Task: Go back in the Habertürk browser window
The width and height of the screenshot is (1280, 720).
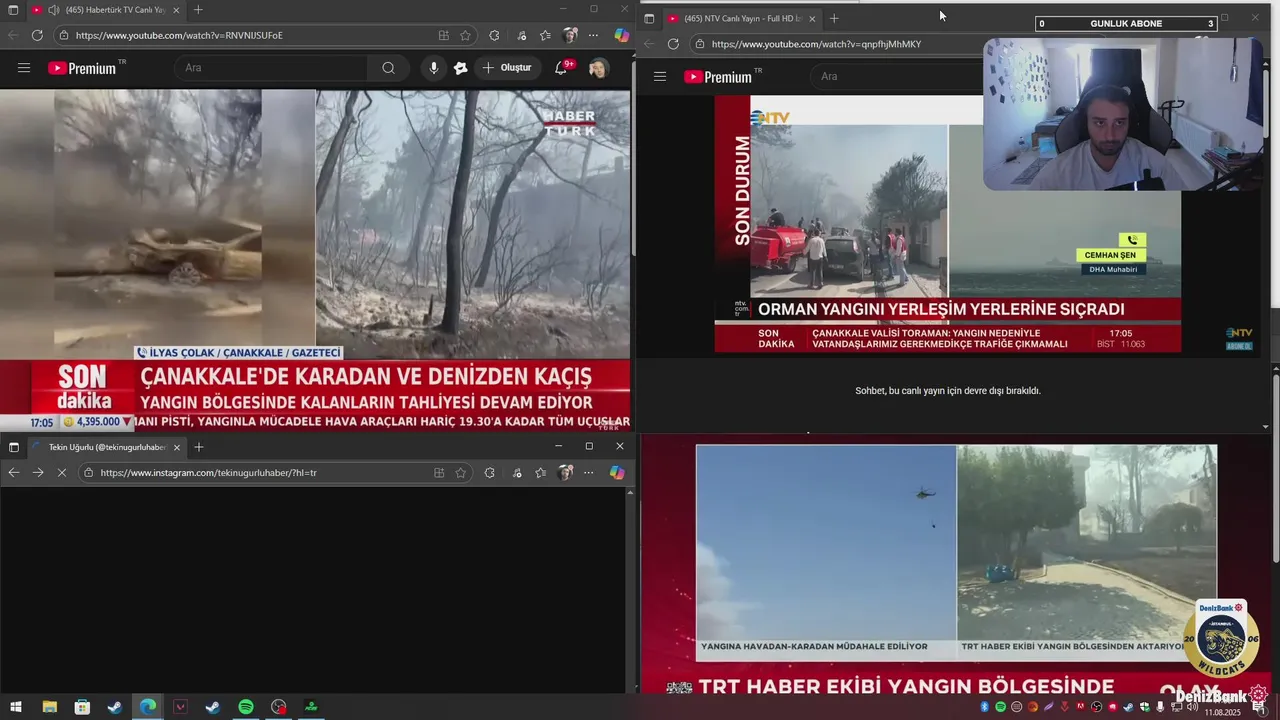Action: point(13,35)
